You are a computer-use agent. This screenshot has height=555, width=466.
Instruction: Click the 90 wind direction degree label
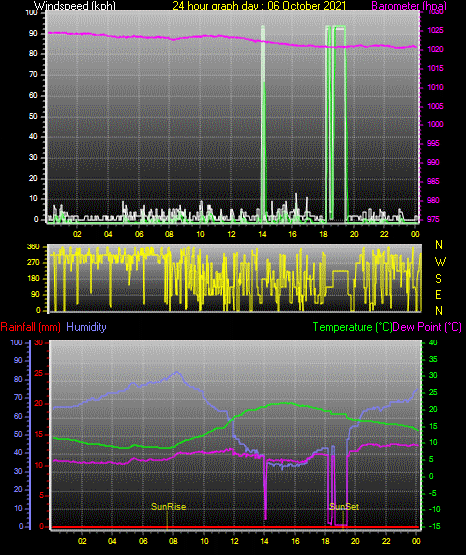[35, 294]
